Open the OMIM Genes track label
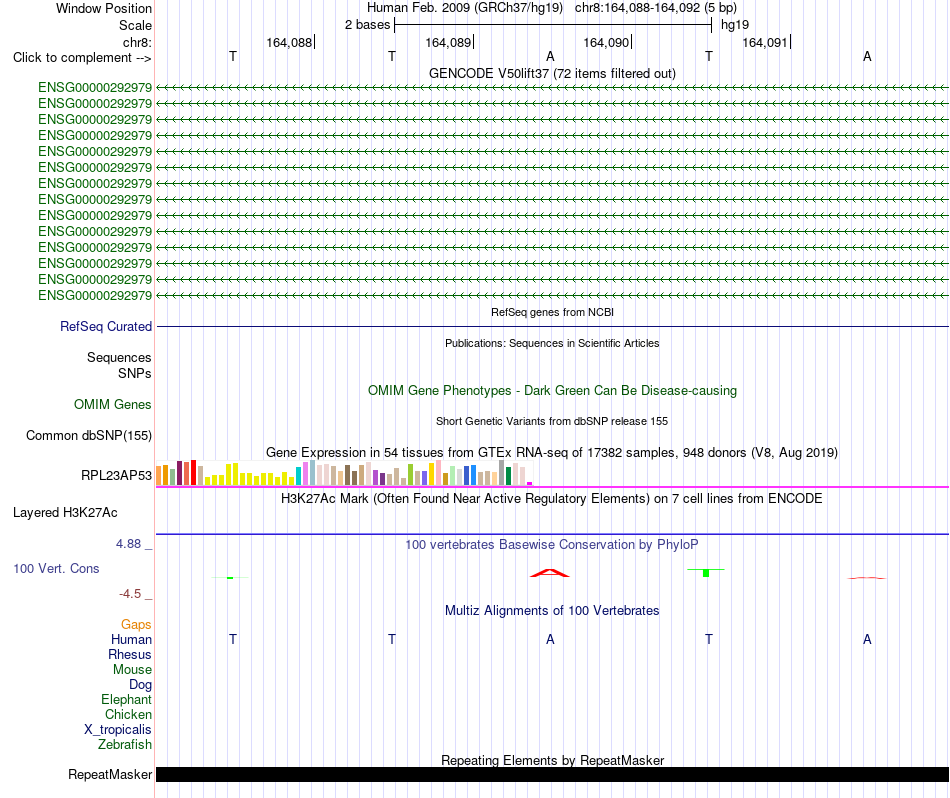950x798 pixels. [113, 404]
